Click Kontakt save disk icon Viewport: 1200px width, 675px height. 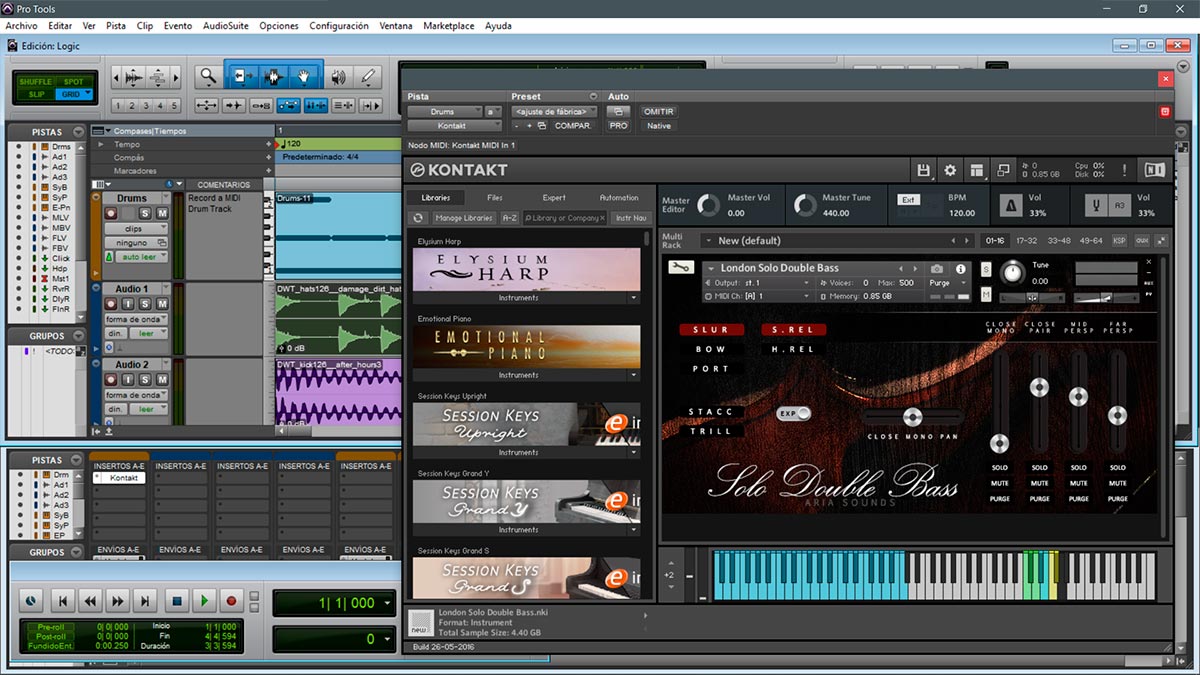(x=923, y=171)
